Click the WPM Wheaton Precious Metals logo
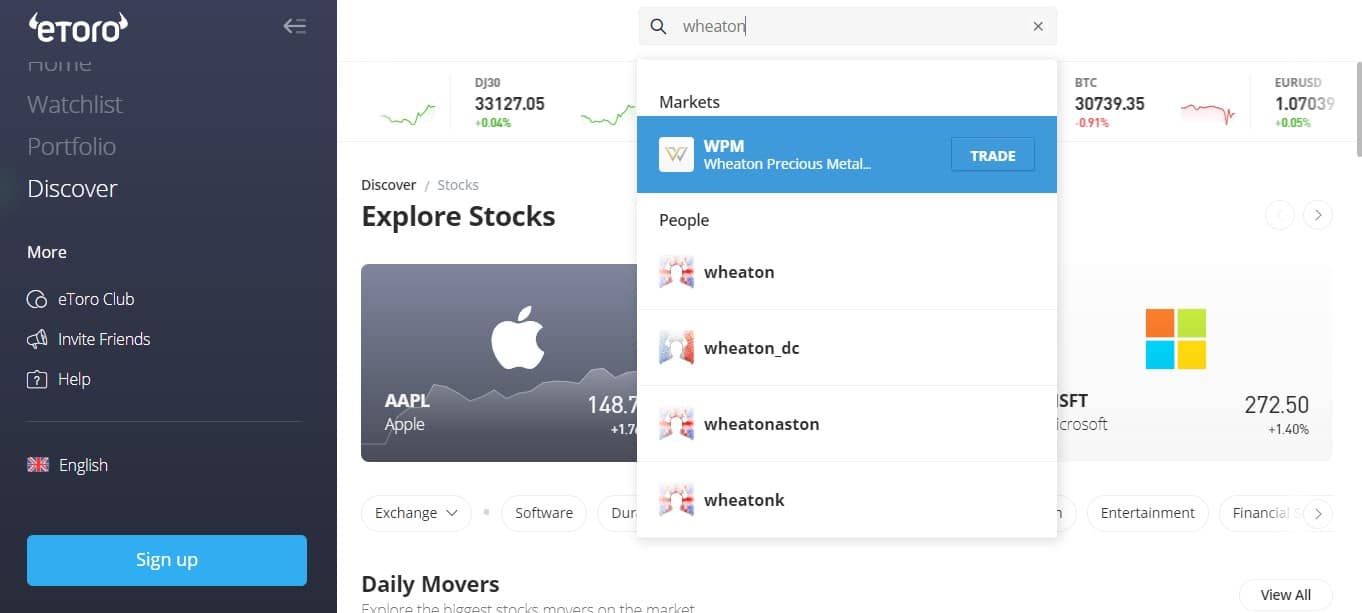 [676, 155]
